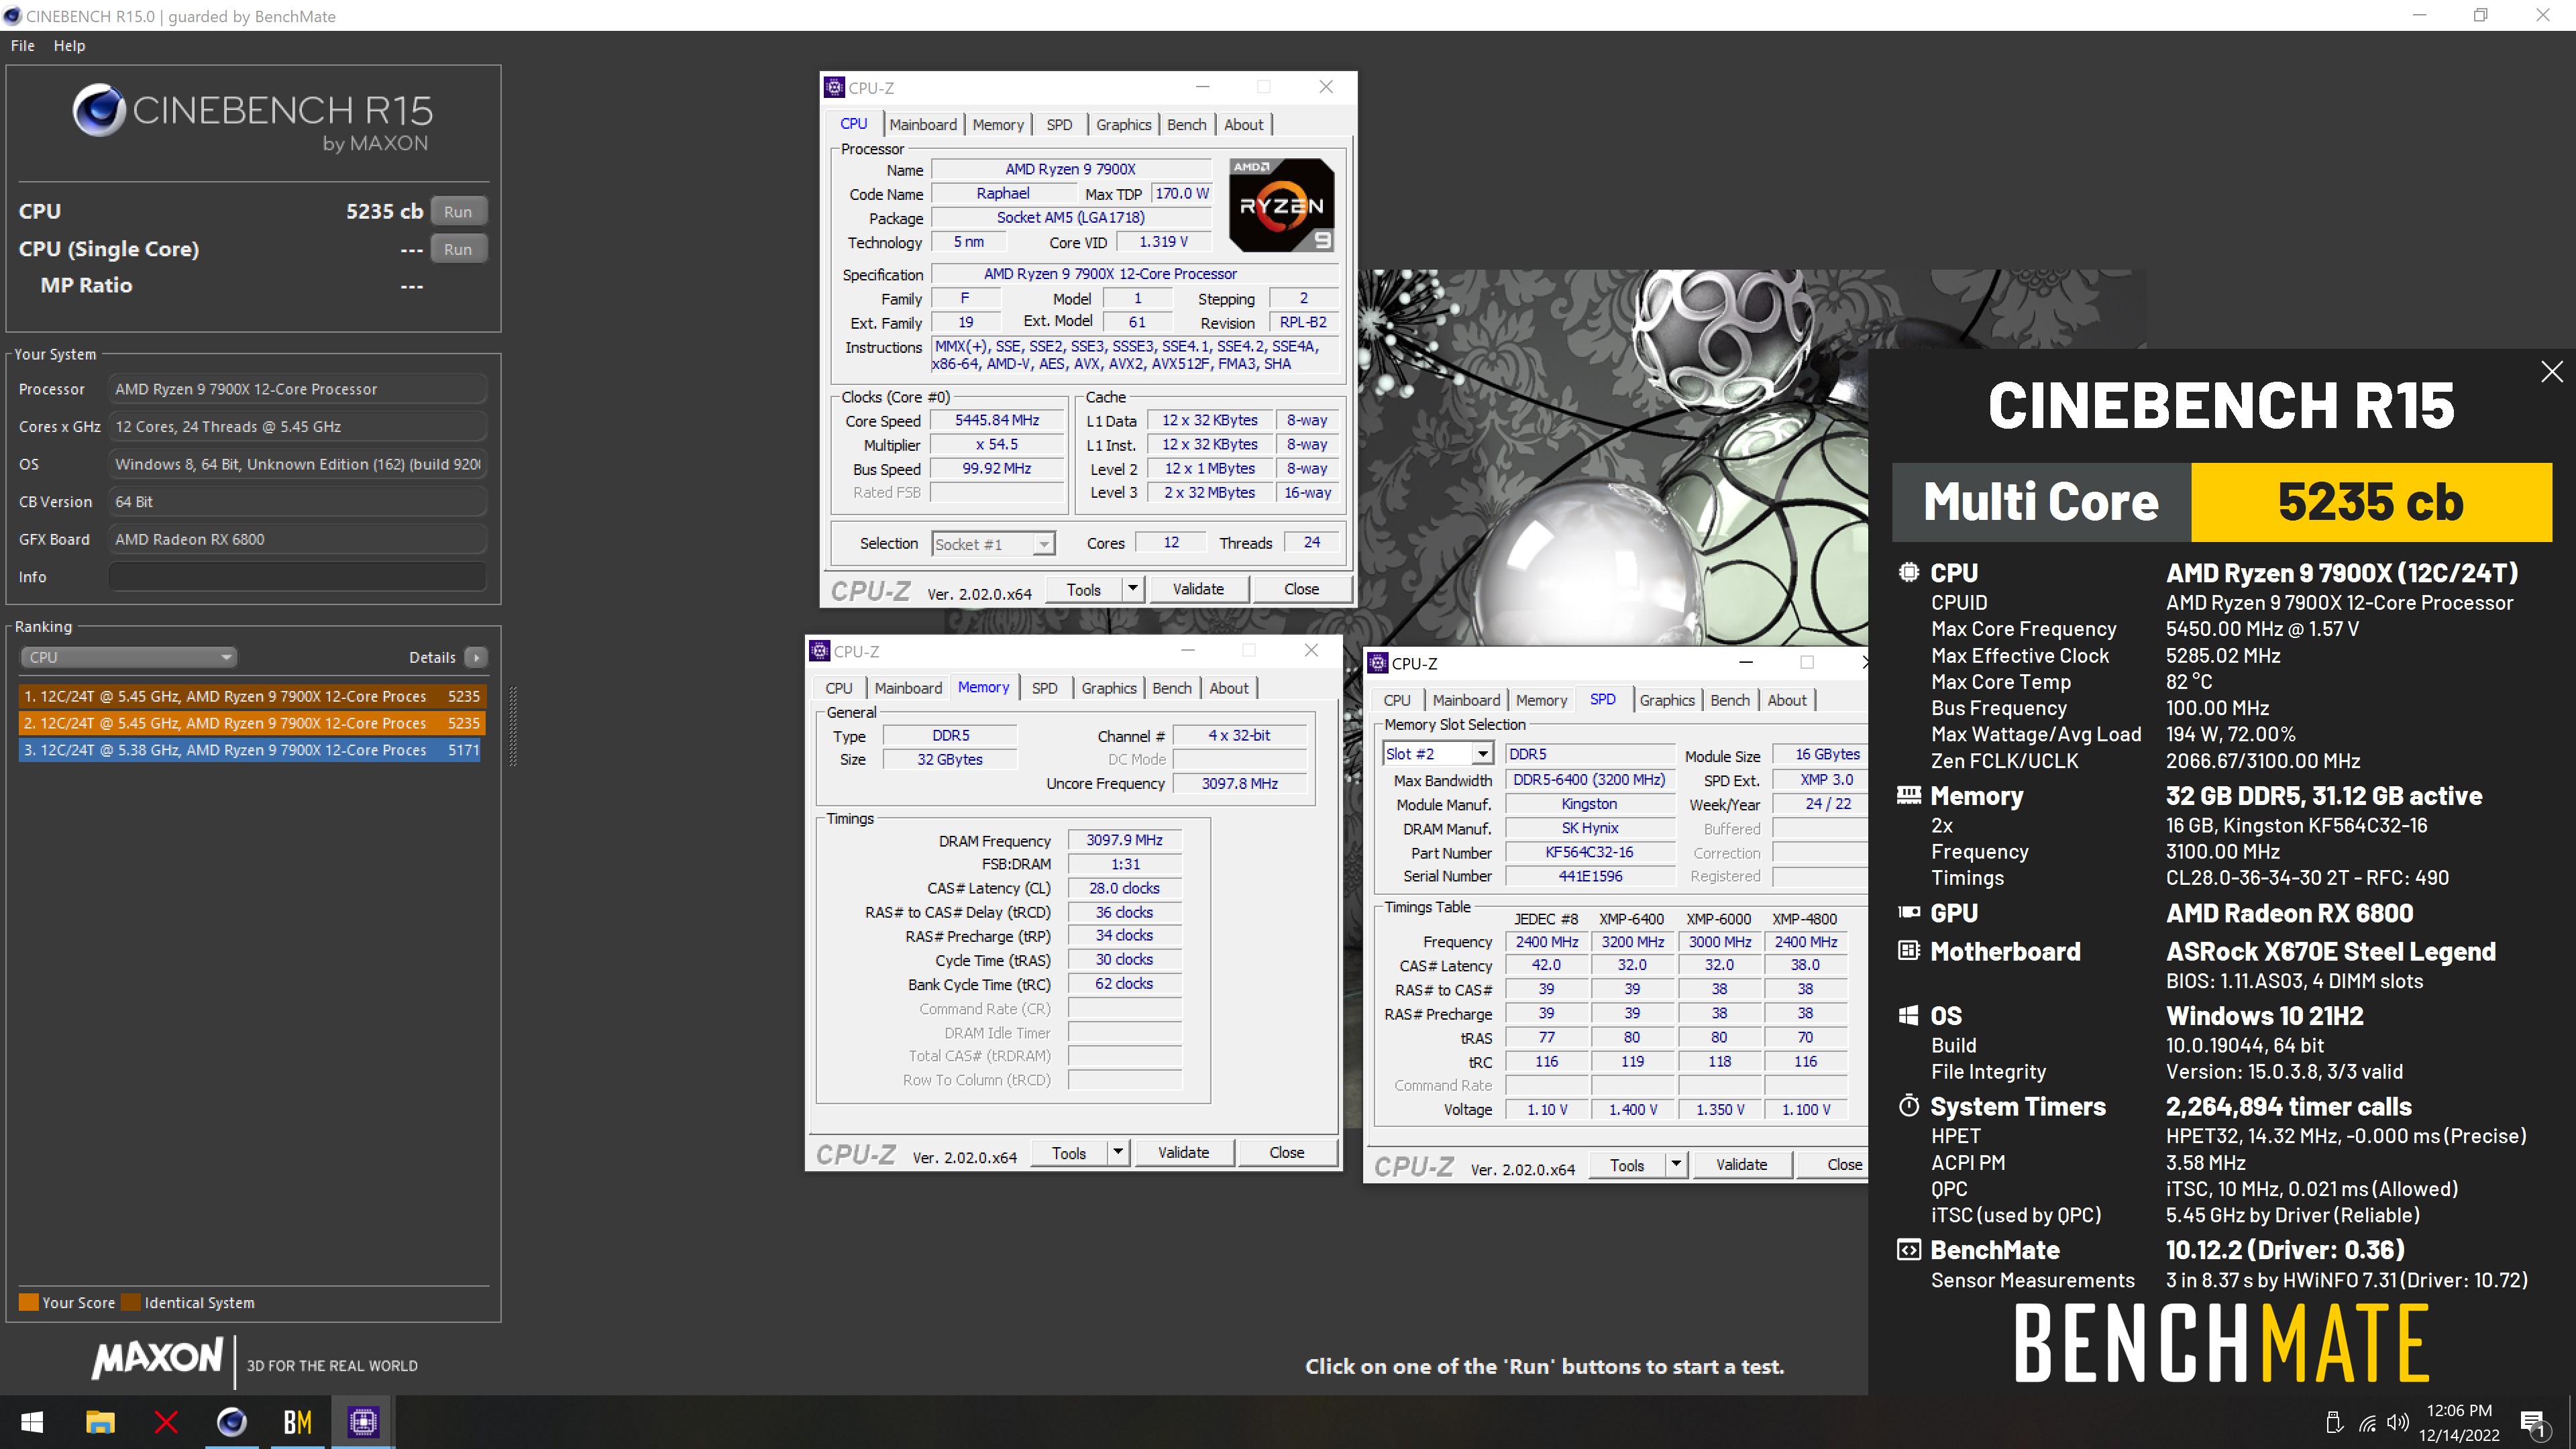This screenshot has width=2576, height=1449.
Task: Open the Ranking CPU dropdown
Action: (128, 657)
